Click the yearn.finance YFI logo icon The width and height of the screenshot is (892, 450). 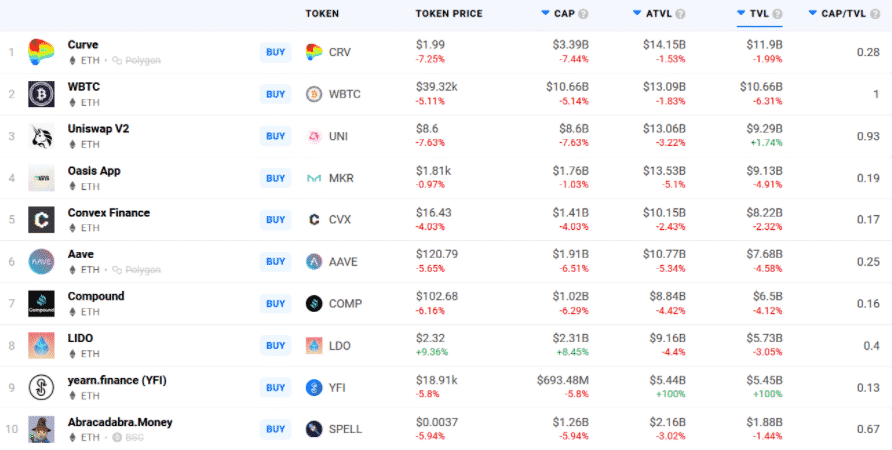pos(41,387)
